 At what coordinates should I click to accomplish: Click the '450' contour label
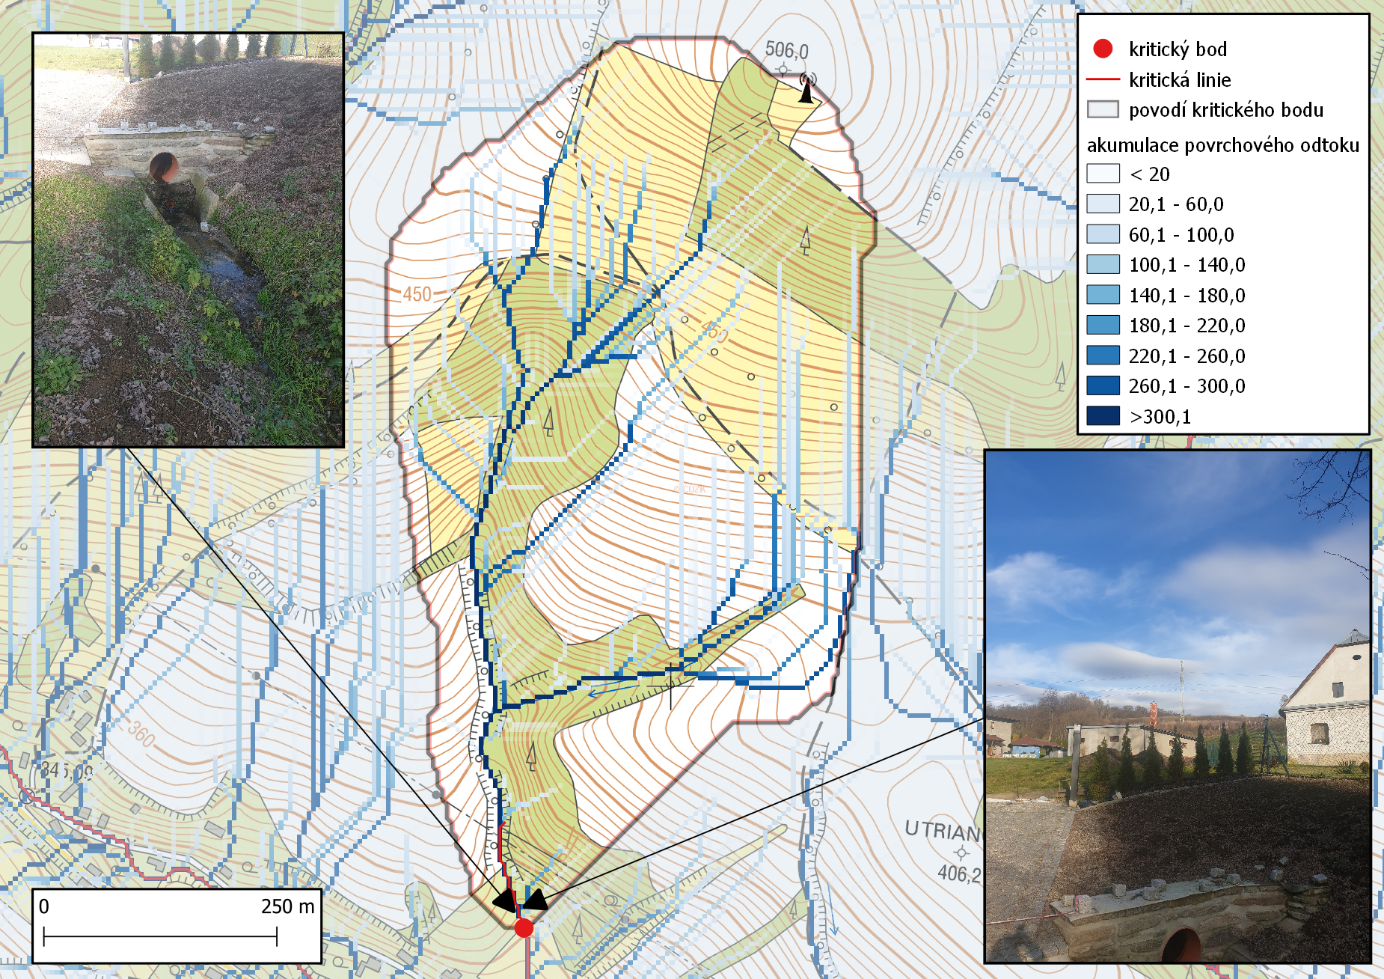417,294
